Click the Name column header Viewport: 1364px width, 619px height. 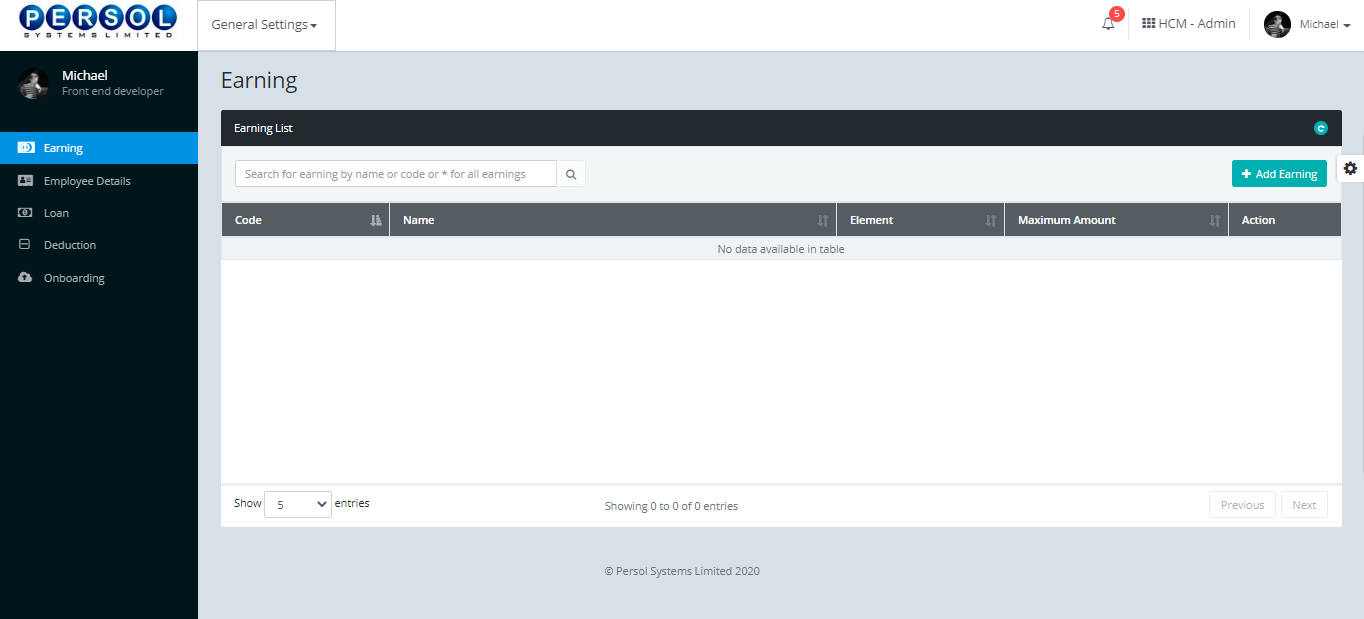613,220
